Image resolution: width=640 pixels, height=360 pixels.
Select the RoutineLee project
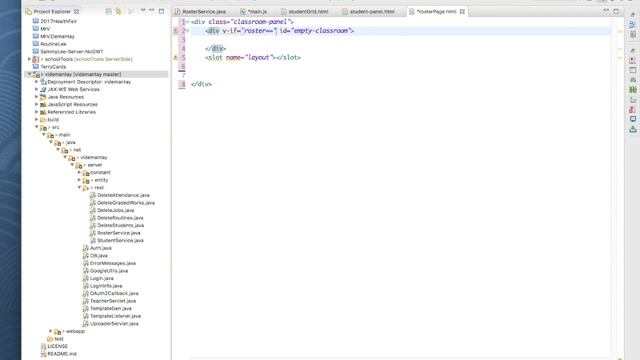53,44
